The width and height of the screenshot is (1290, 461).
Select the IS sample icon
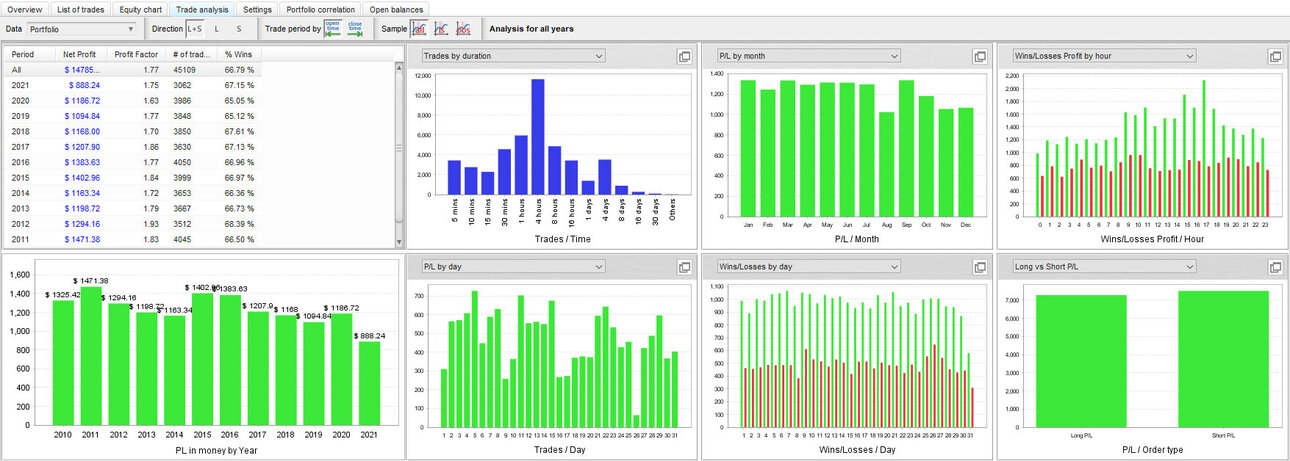pos(440,29)
